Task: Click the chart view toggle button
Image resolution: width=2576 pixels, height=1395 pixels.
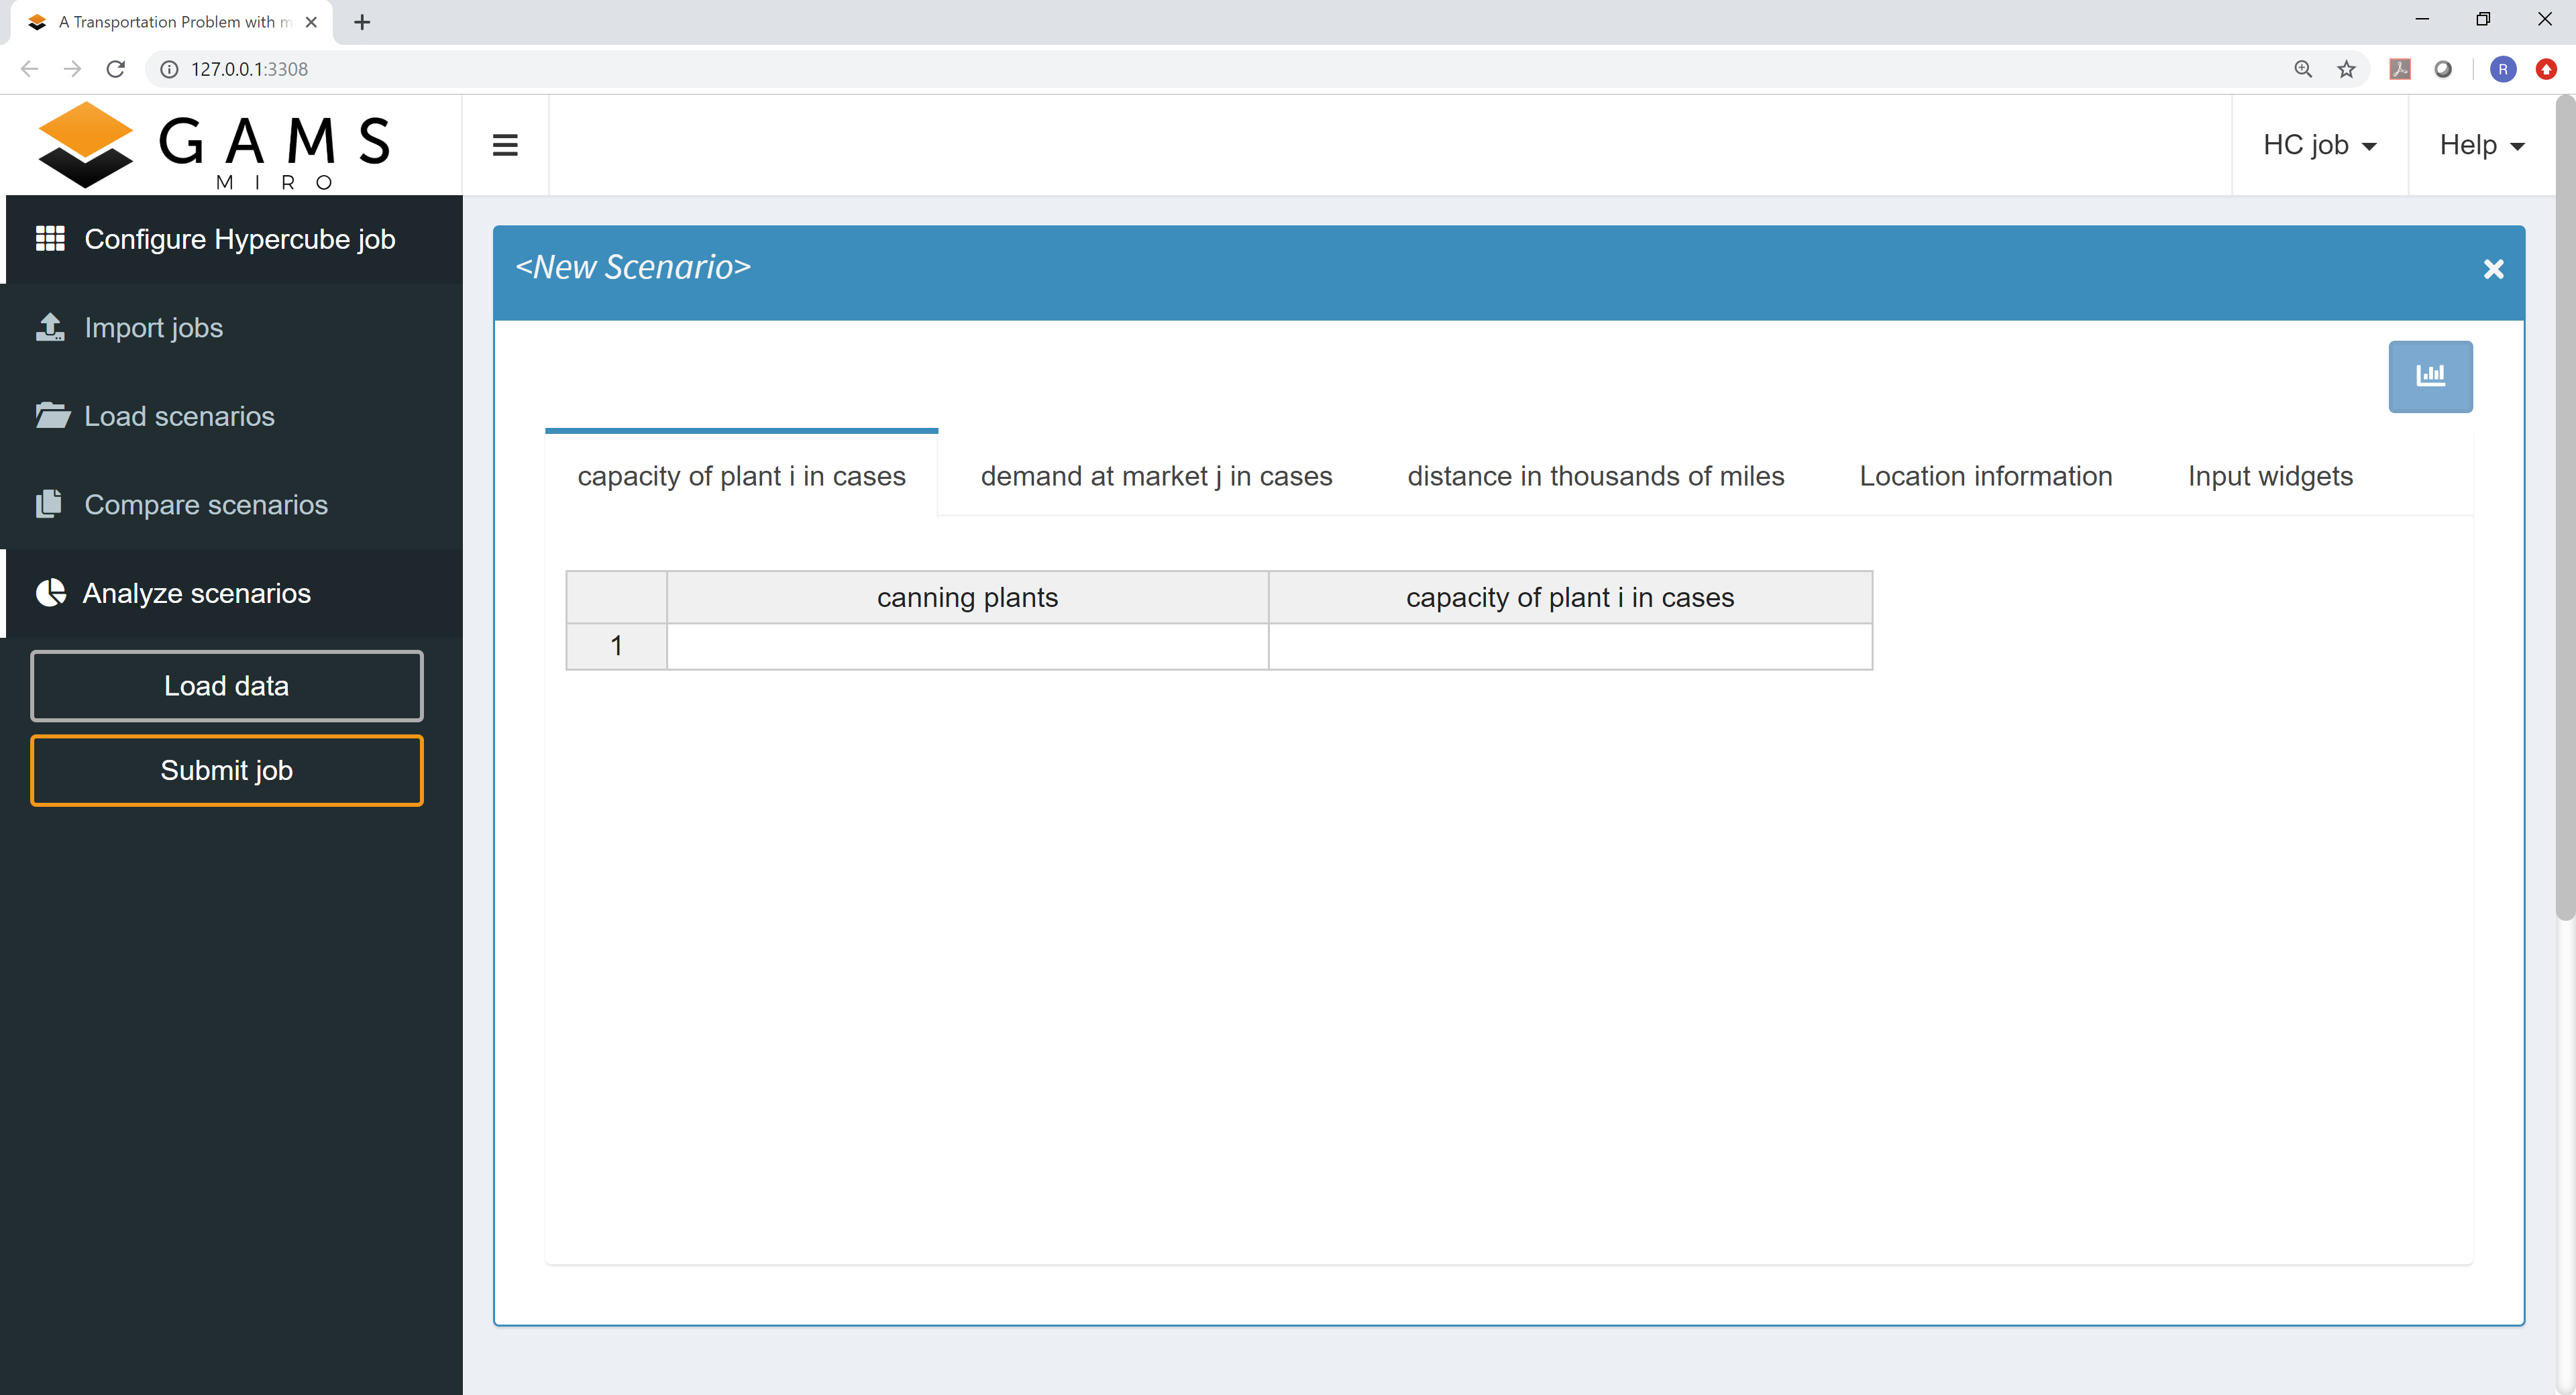Action: click(2429, 376)
